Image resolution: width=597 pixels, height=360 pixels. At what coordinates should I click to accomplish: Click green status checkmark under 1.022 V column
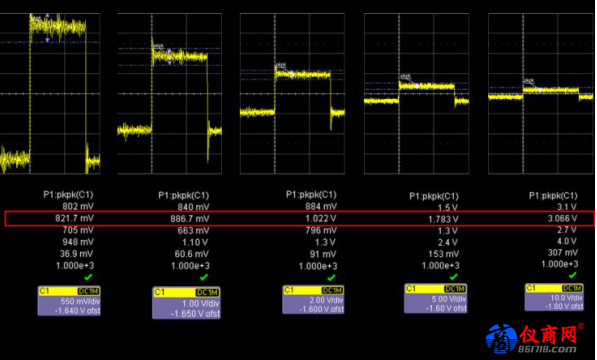coord(331,277)
